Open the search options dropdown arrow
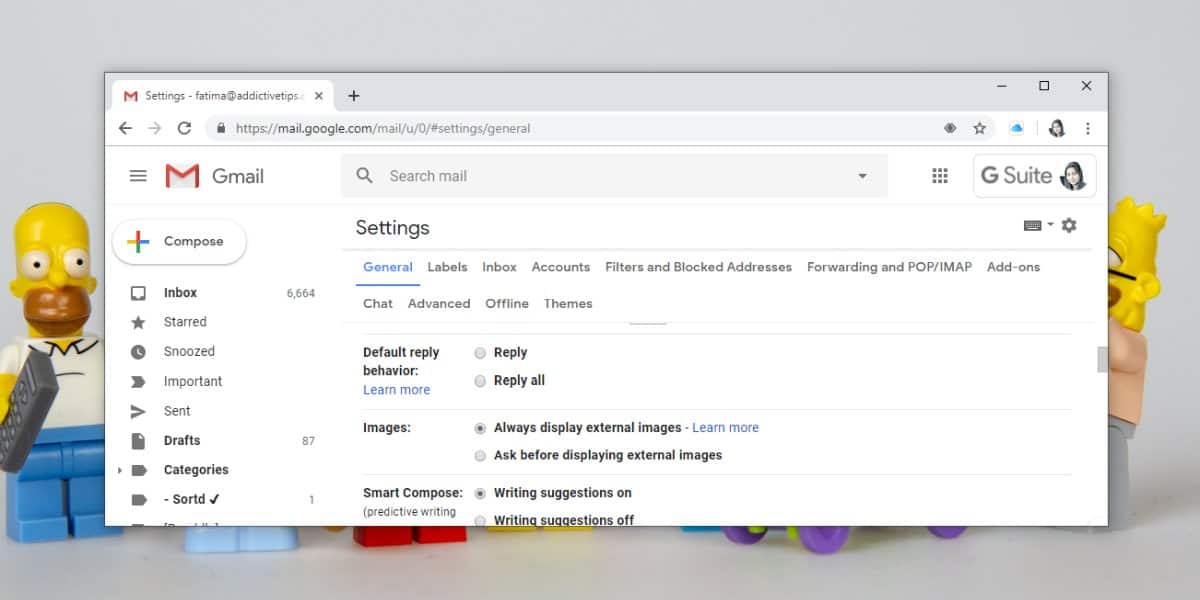The height and width of the screenshot is (600, 1200). tap(862, 176)
